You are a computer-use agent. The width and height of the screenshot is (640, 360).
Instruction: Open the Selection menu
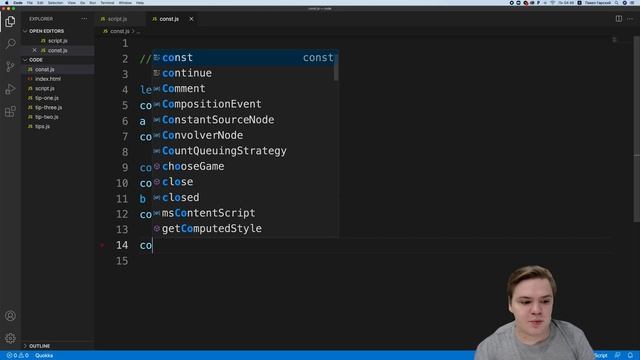point(55,3)
